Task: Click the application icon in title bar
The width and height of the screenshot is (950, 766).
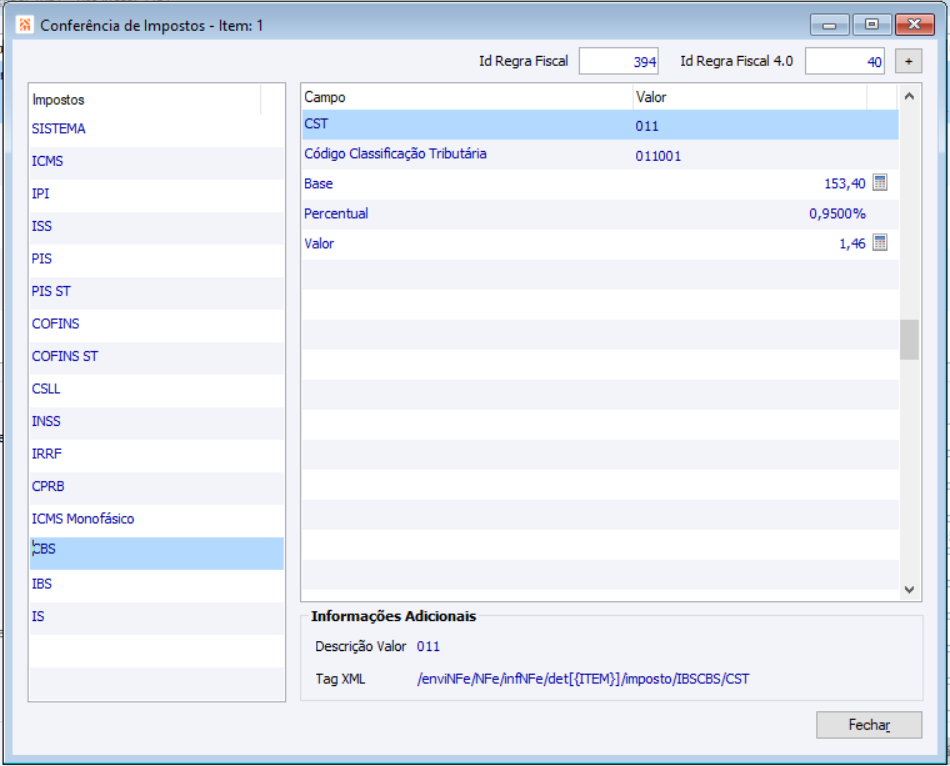Action: point(25,25)
